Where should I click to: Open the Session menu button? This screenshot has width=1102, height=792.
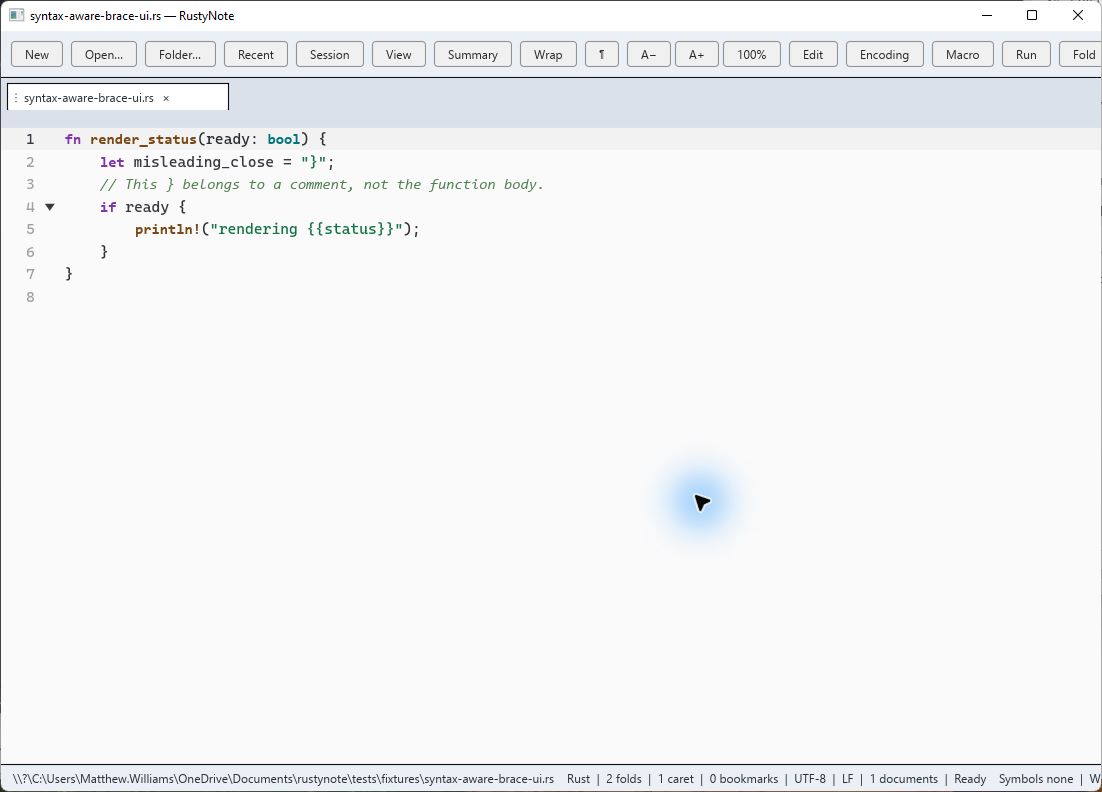tap(330, 54)
